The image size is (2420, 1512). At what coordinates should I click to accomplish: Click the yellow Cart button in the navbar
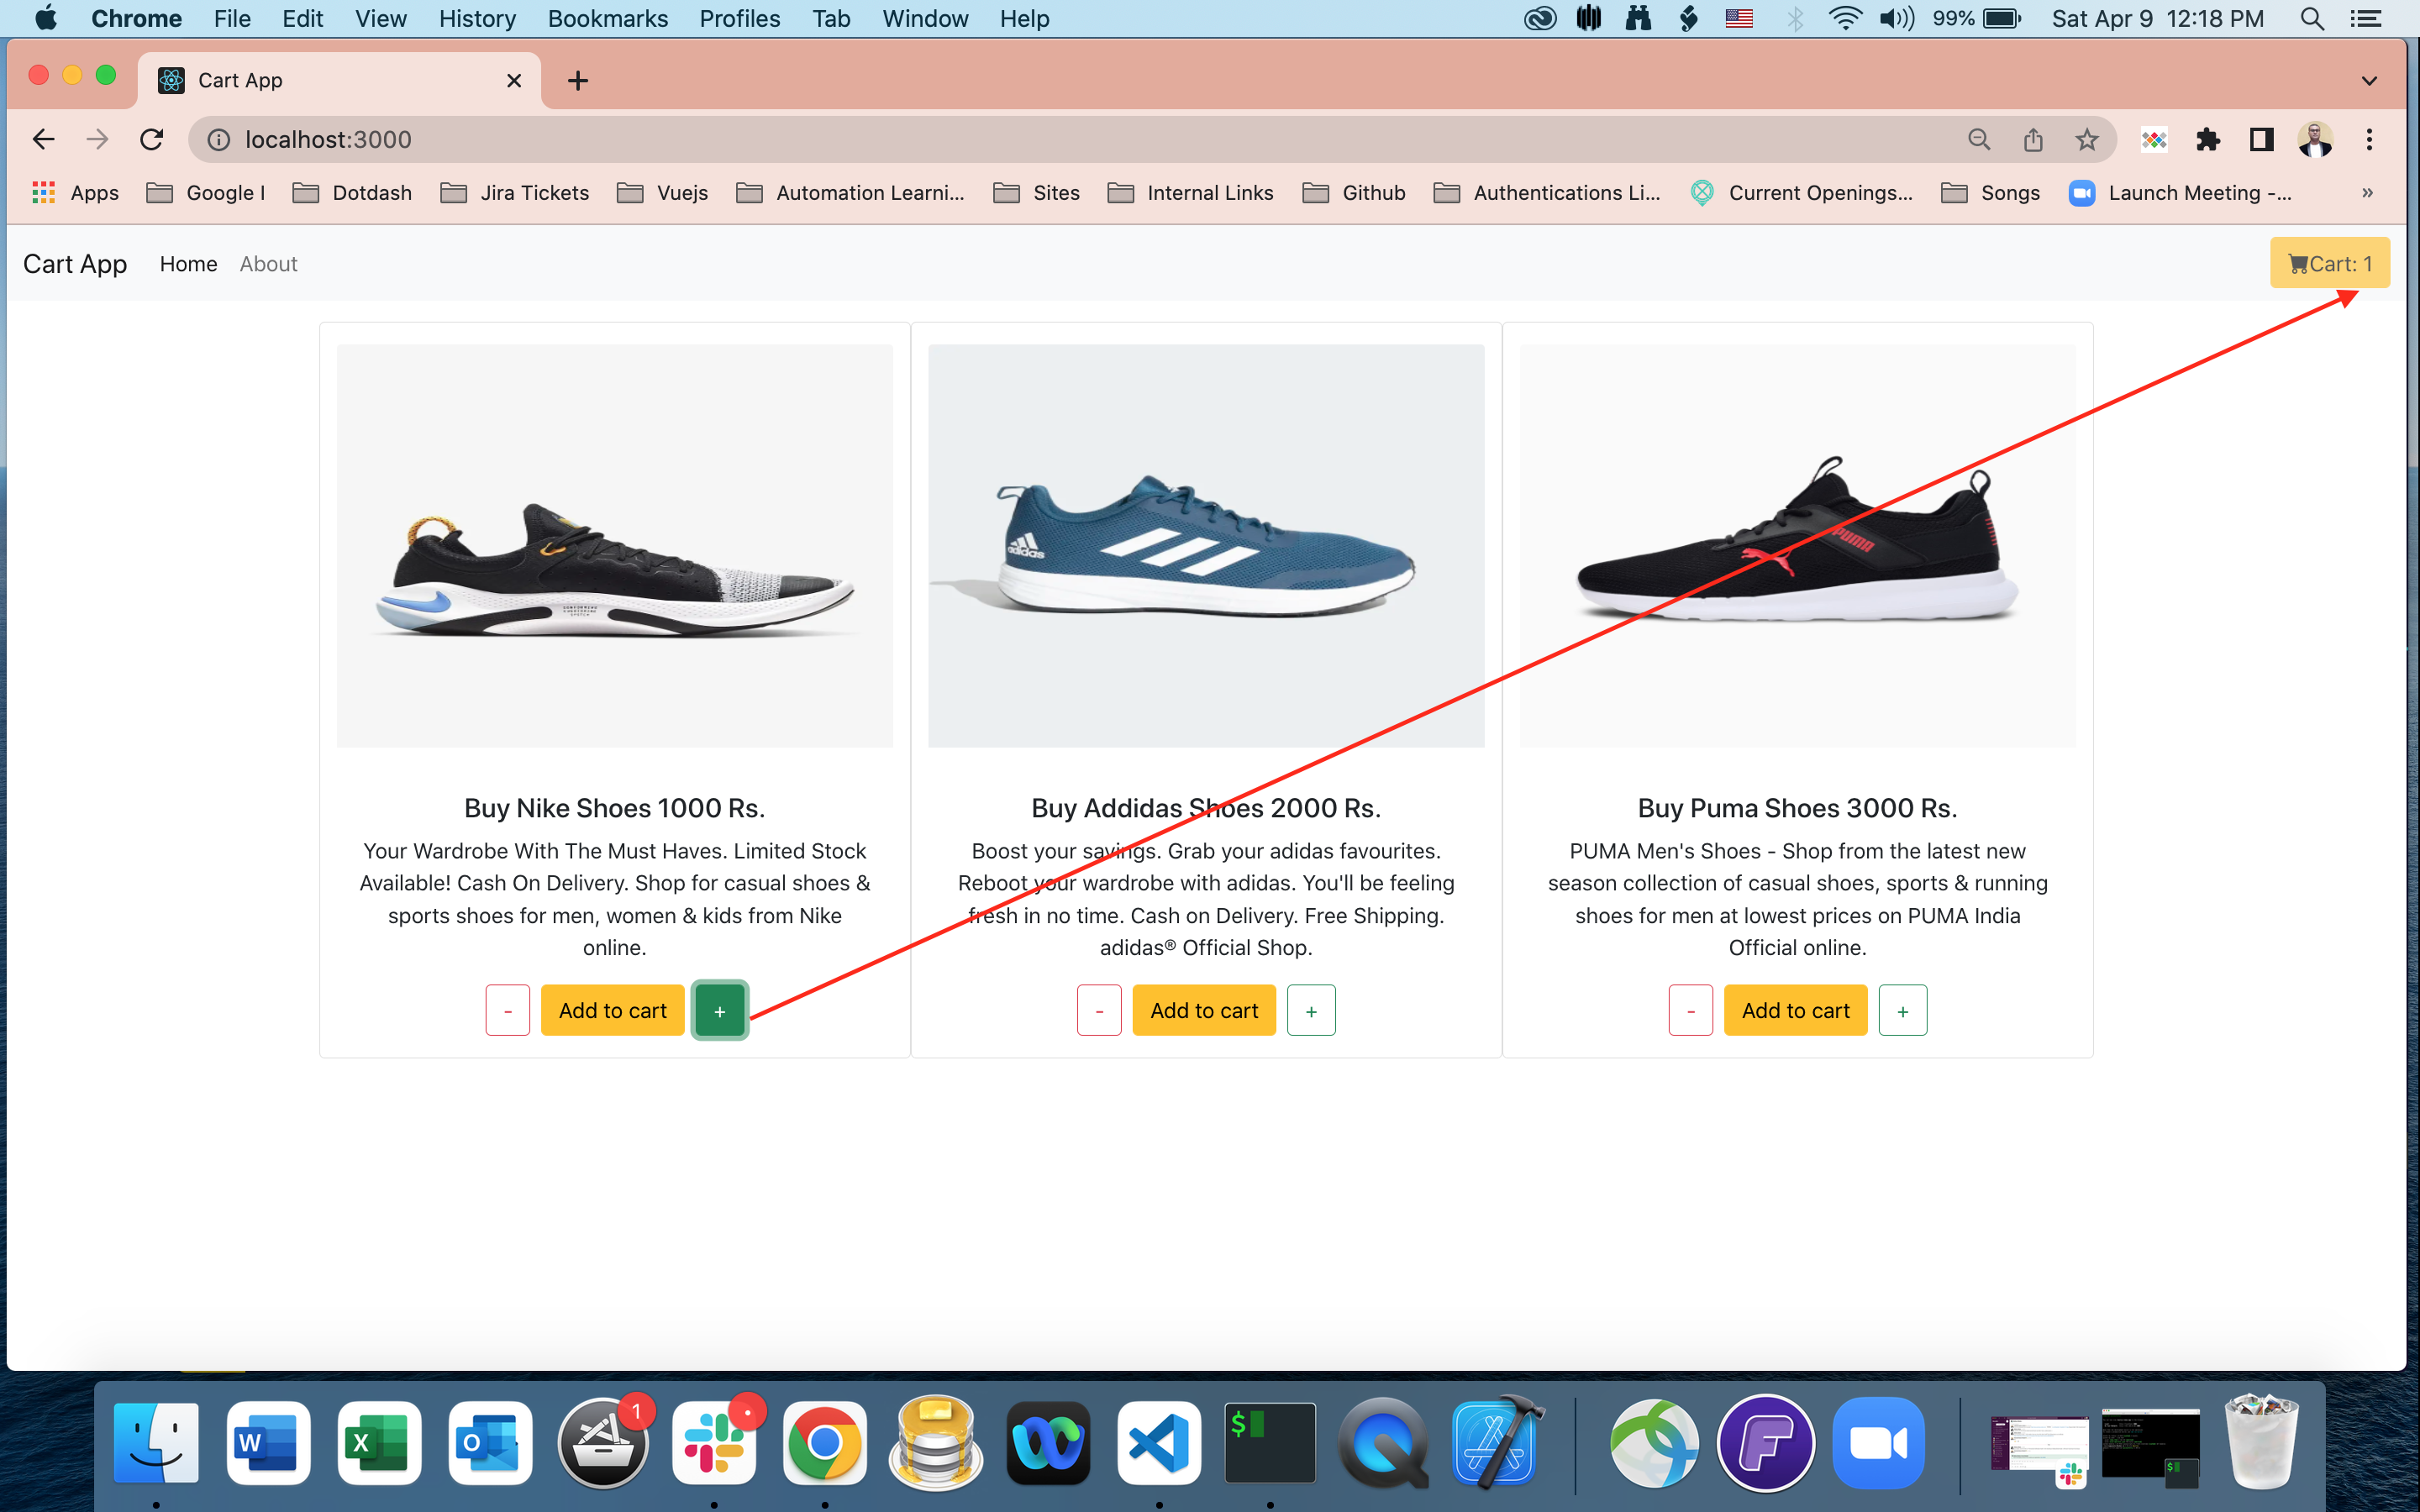(x=2329, y=264)
